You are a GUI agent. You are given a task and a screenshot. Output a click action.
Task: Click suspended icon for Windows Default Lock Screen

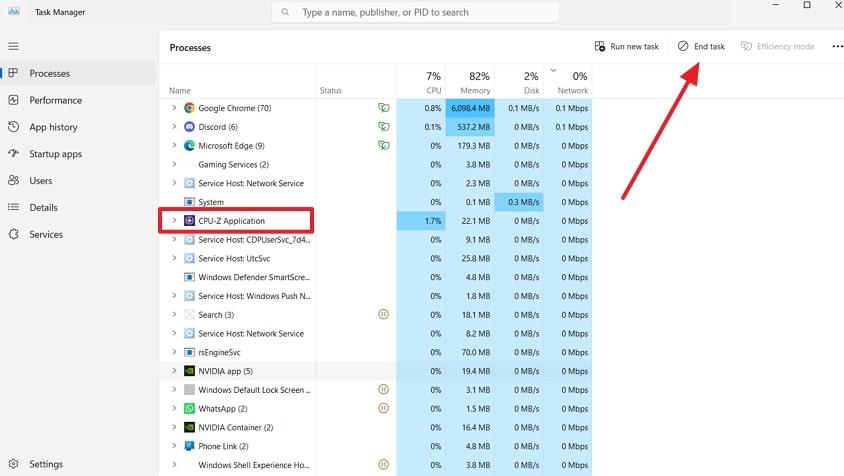383,389
